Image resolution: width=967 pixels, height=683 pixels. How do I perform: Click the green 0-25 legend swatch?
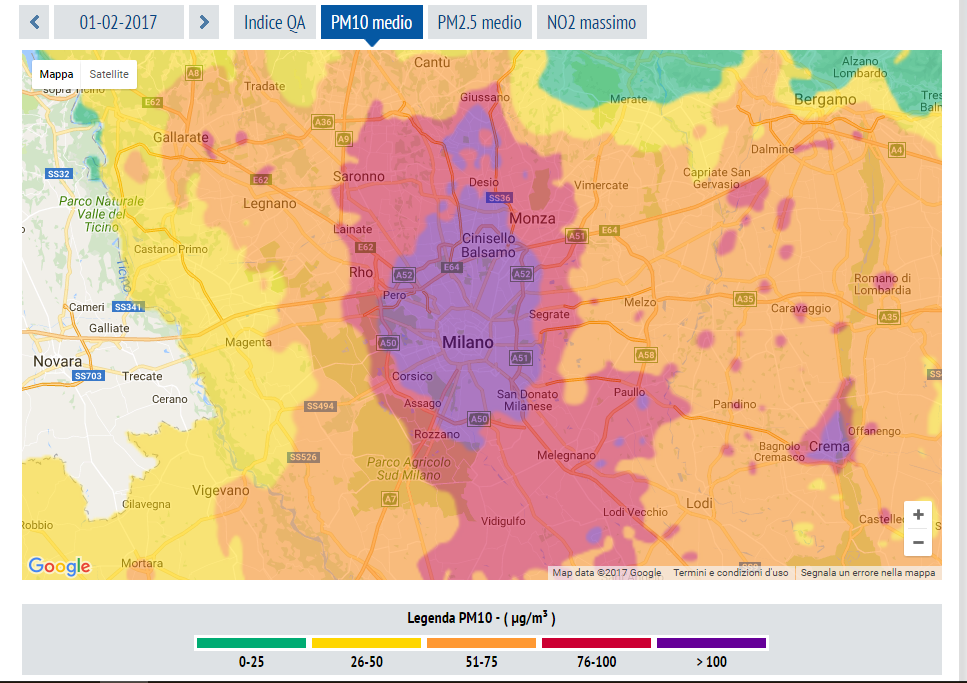click(251, 643)
